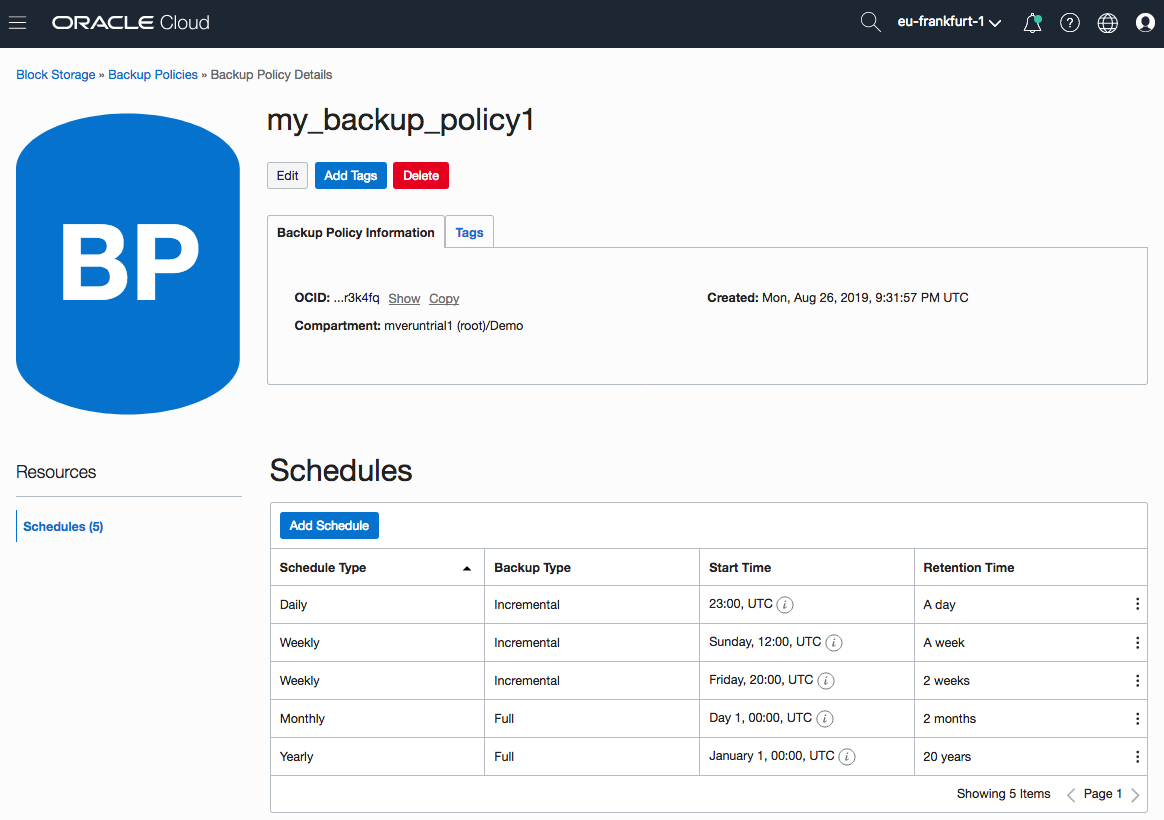Expand the eu-frankfurt-1 region selector
Viewport: 1164px width, 820px height.
[x=949, y=23]
